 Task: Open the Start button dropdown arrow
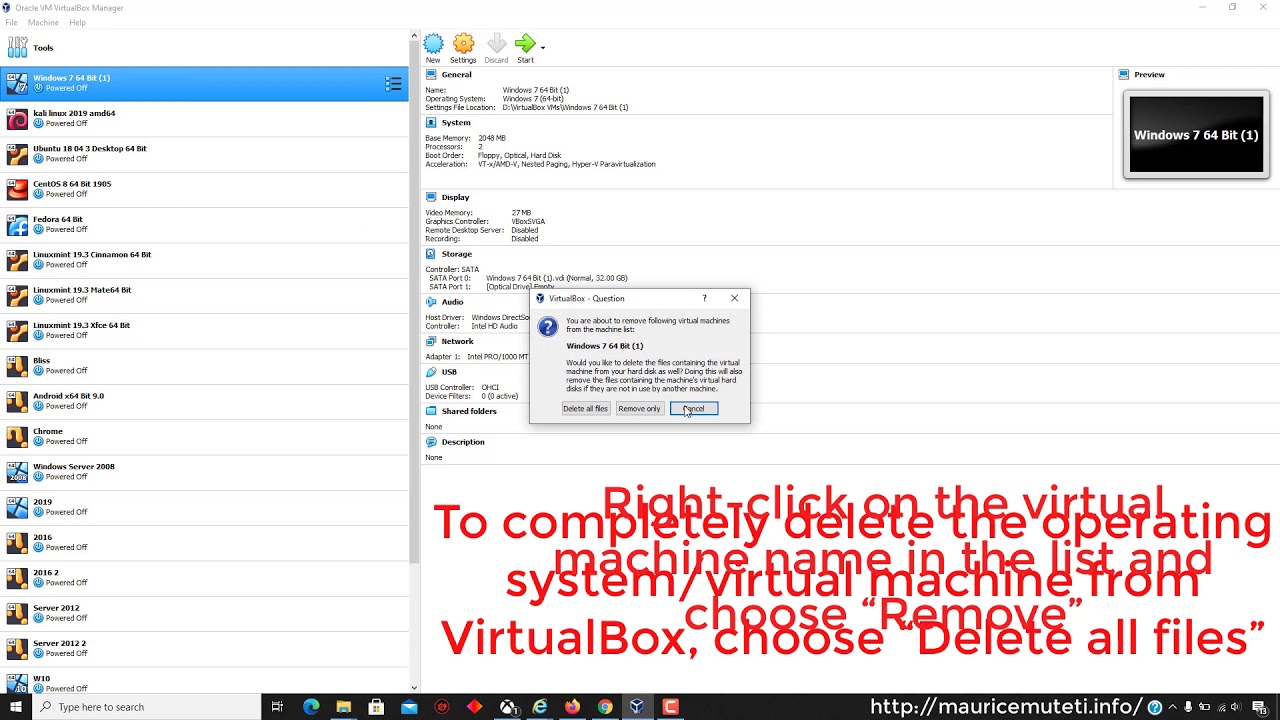click(543, 47)
